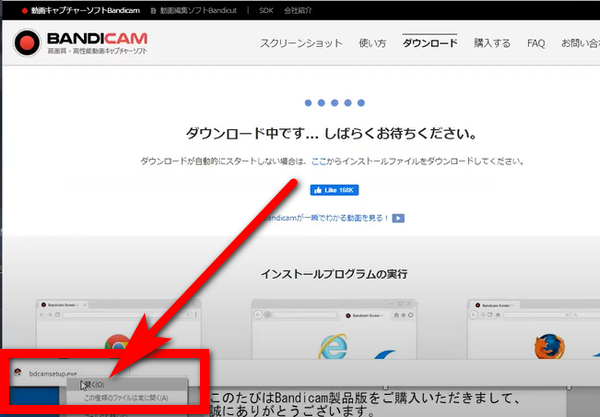Click the Internet Explorer illustration logo
The width and height of the screenshot is (600, 417).
pyautogui.click(x=333, y=347)
